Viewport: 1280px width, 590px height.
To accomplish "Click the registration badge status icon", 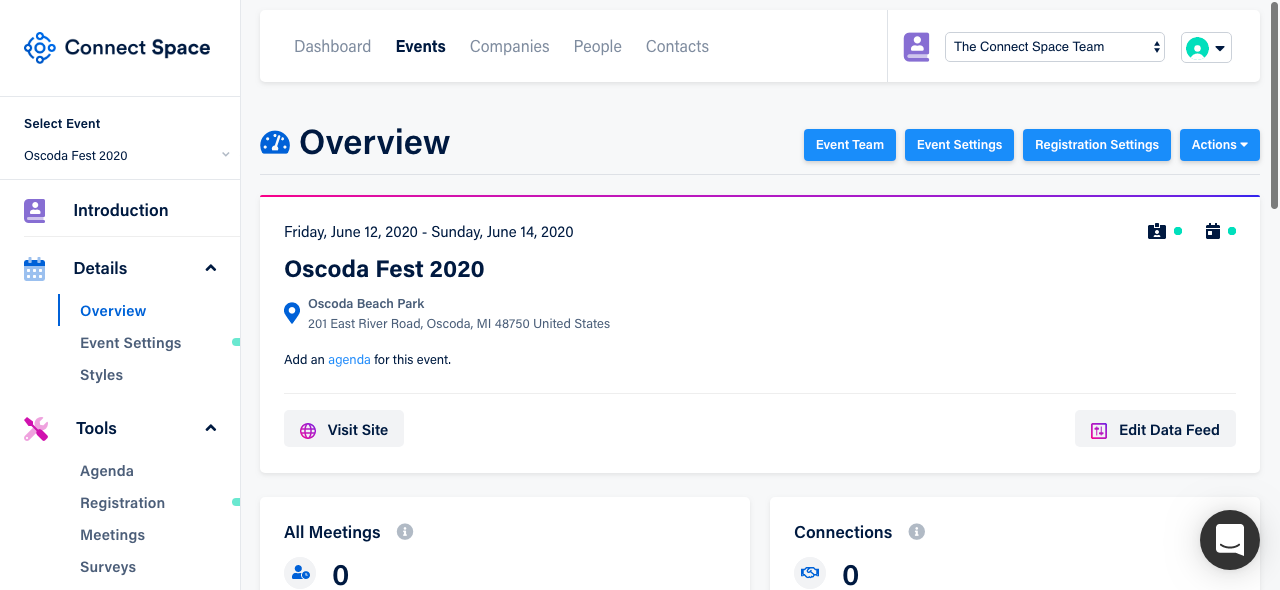I will [x=1157, y=231].
